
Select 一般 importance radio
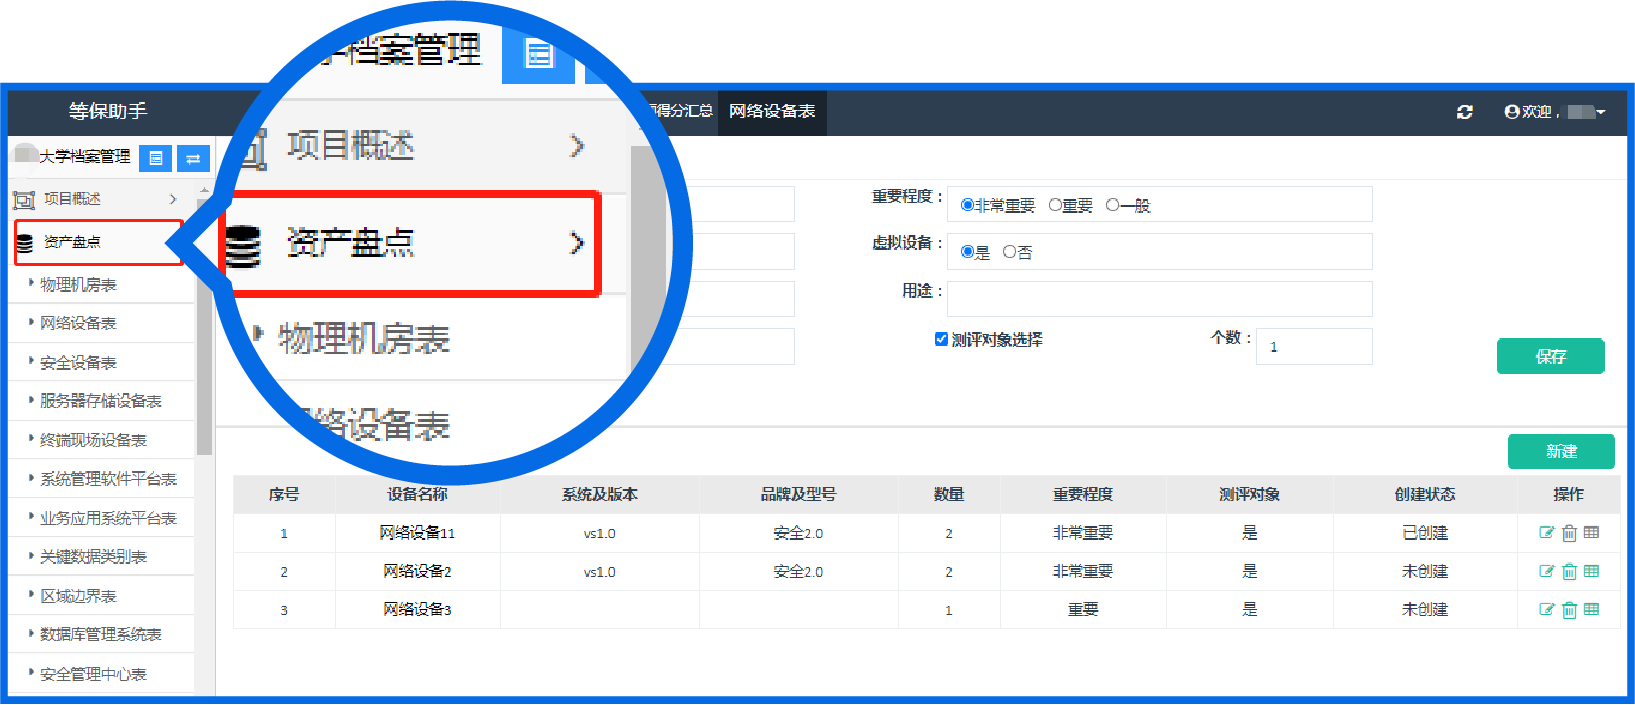(1112, 205)
